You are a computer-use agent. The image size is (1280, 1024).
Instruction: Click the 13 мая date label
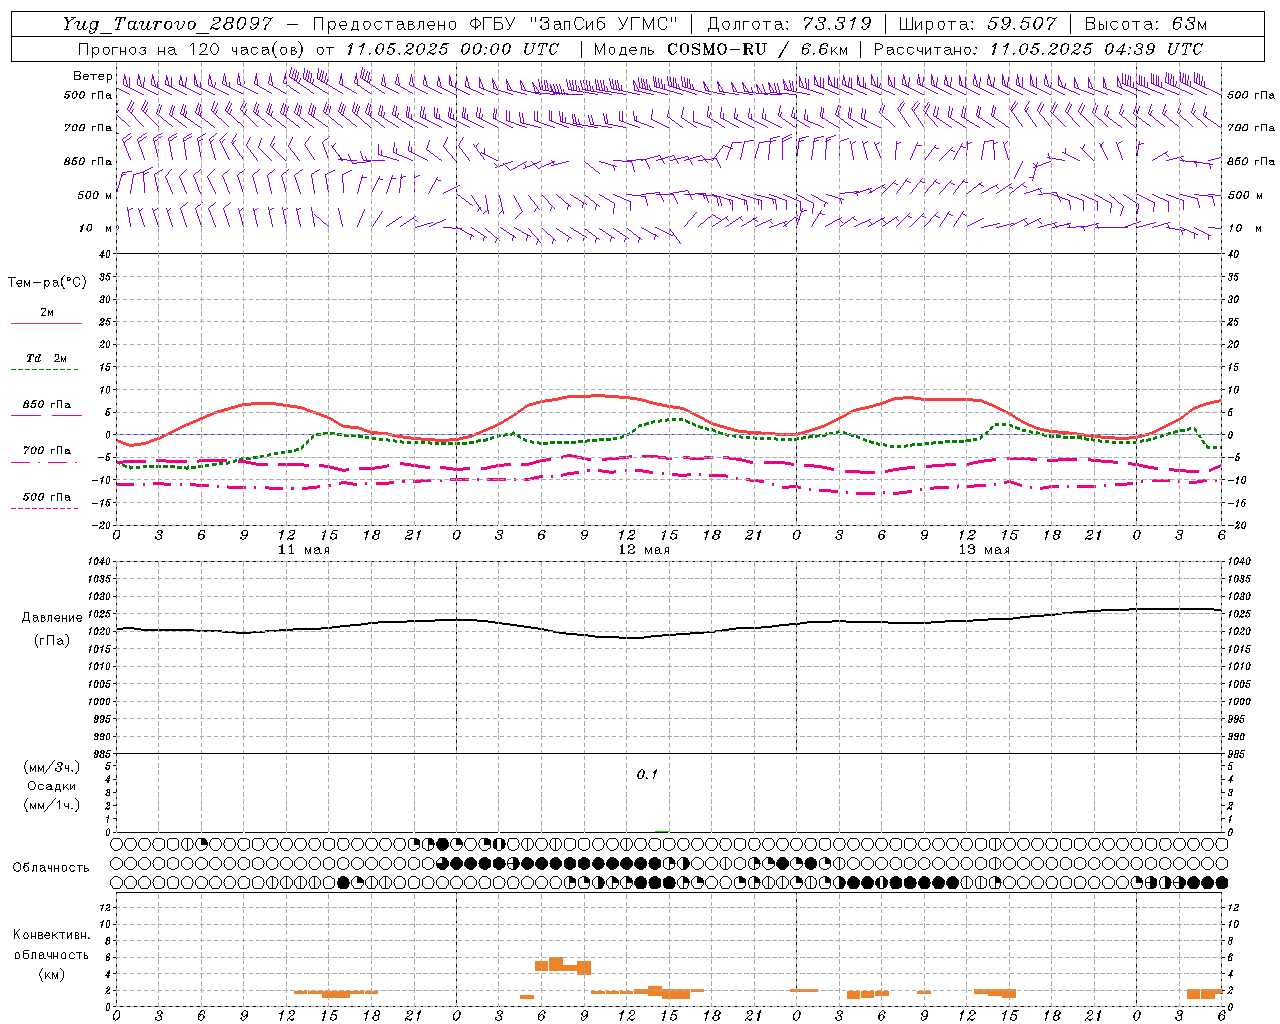983,550
